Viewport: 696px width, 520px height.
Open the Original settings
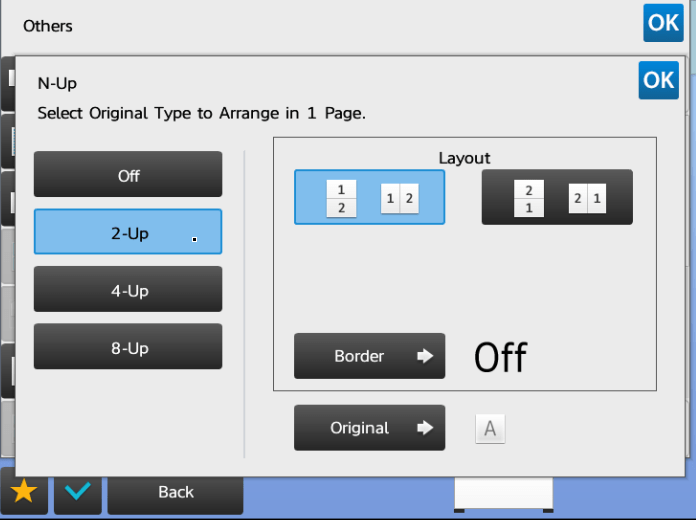(369, 428)
